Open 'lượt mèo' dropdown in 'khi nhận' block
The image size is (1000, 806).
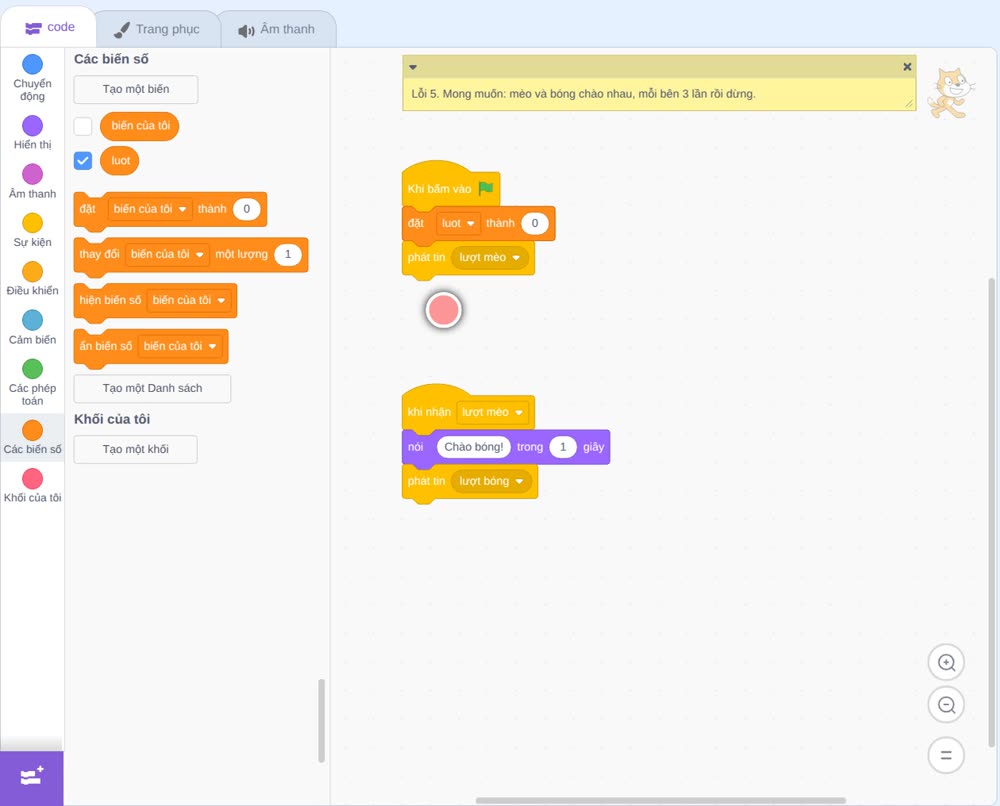pyautogui.click(x=492, y=412)
